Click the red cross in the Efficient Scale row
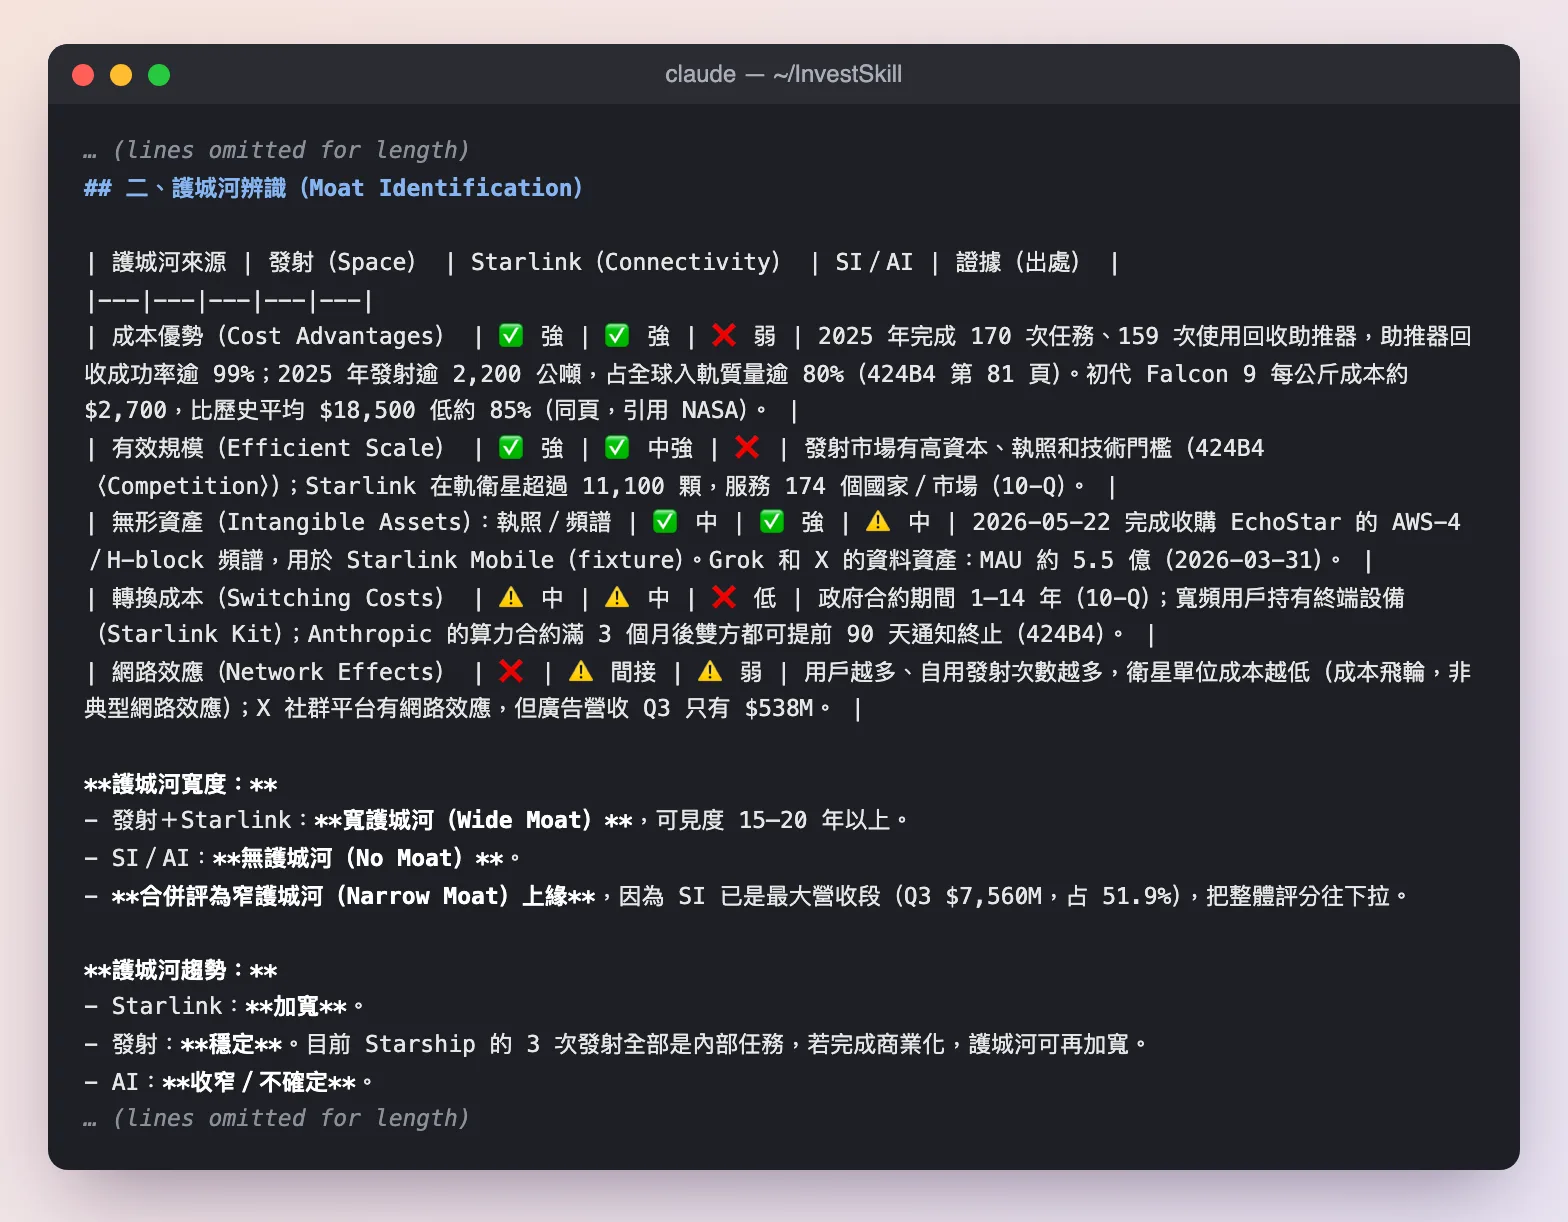The image size is (1568, 1222). (747, 447)
